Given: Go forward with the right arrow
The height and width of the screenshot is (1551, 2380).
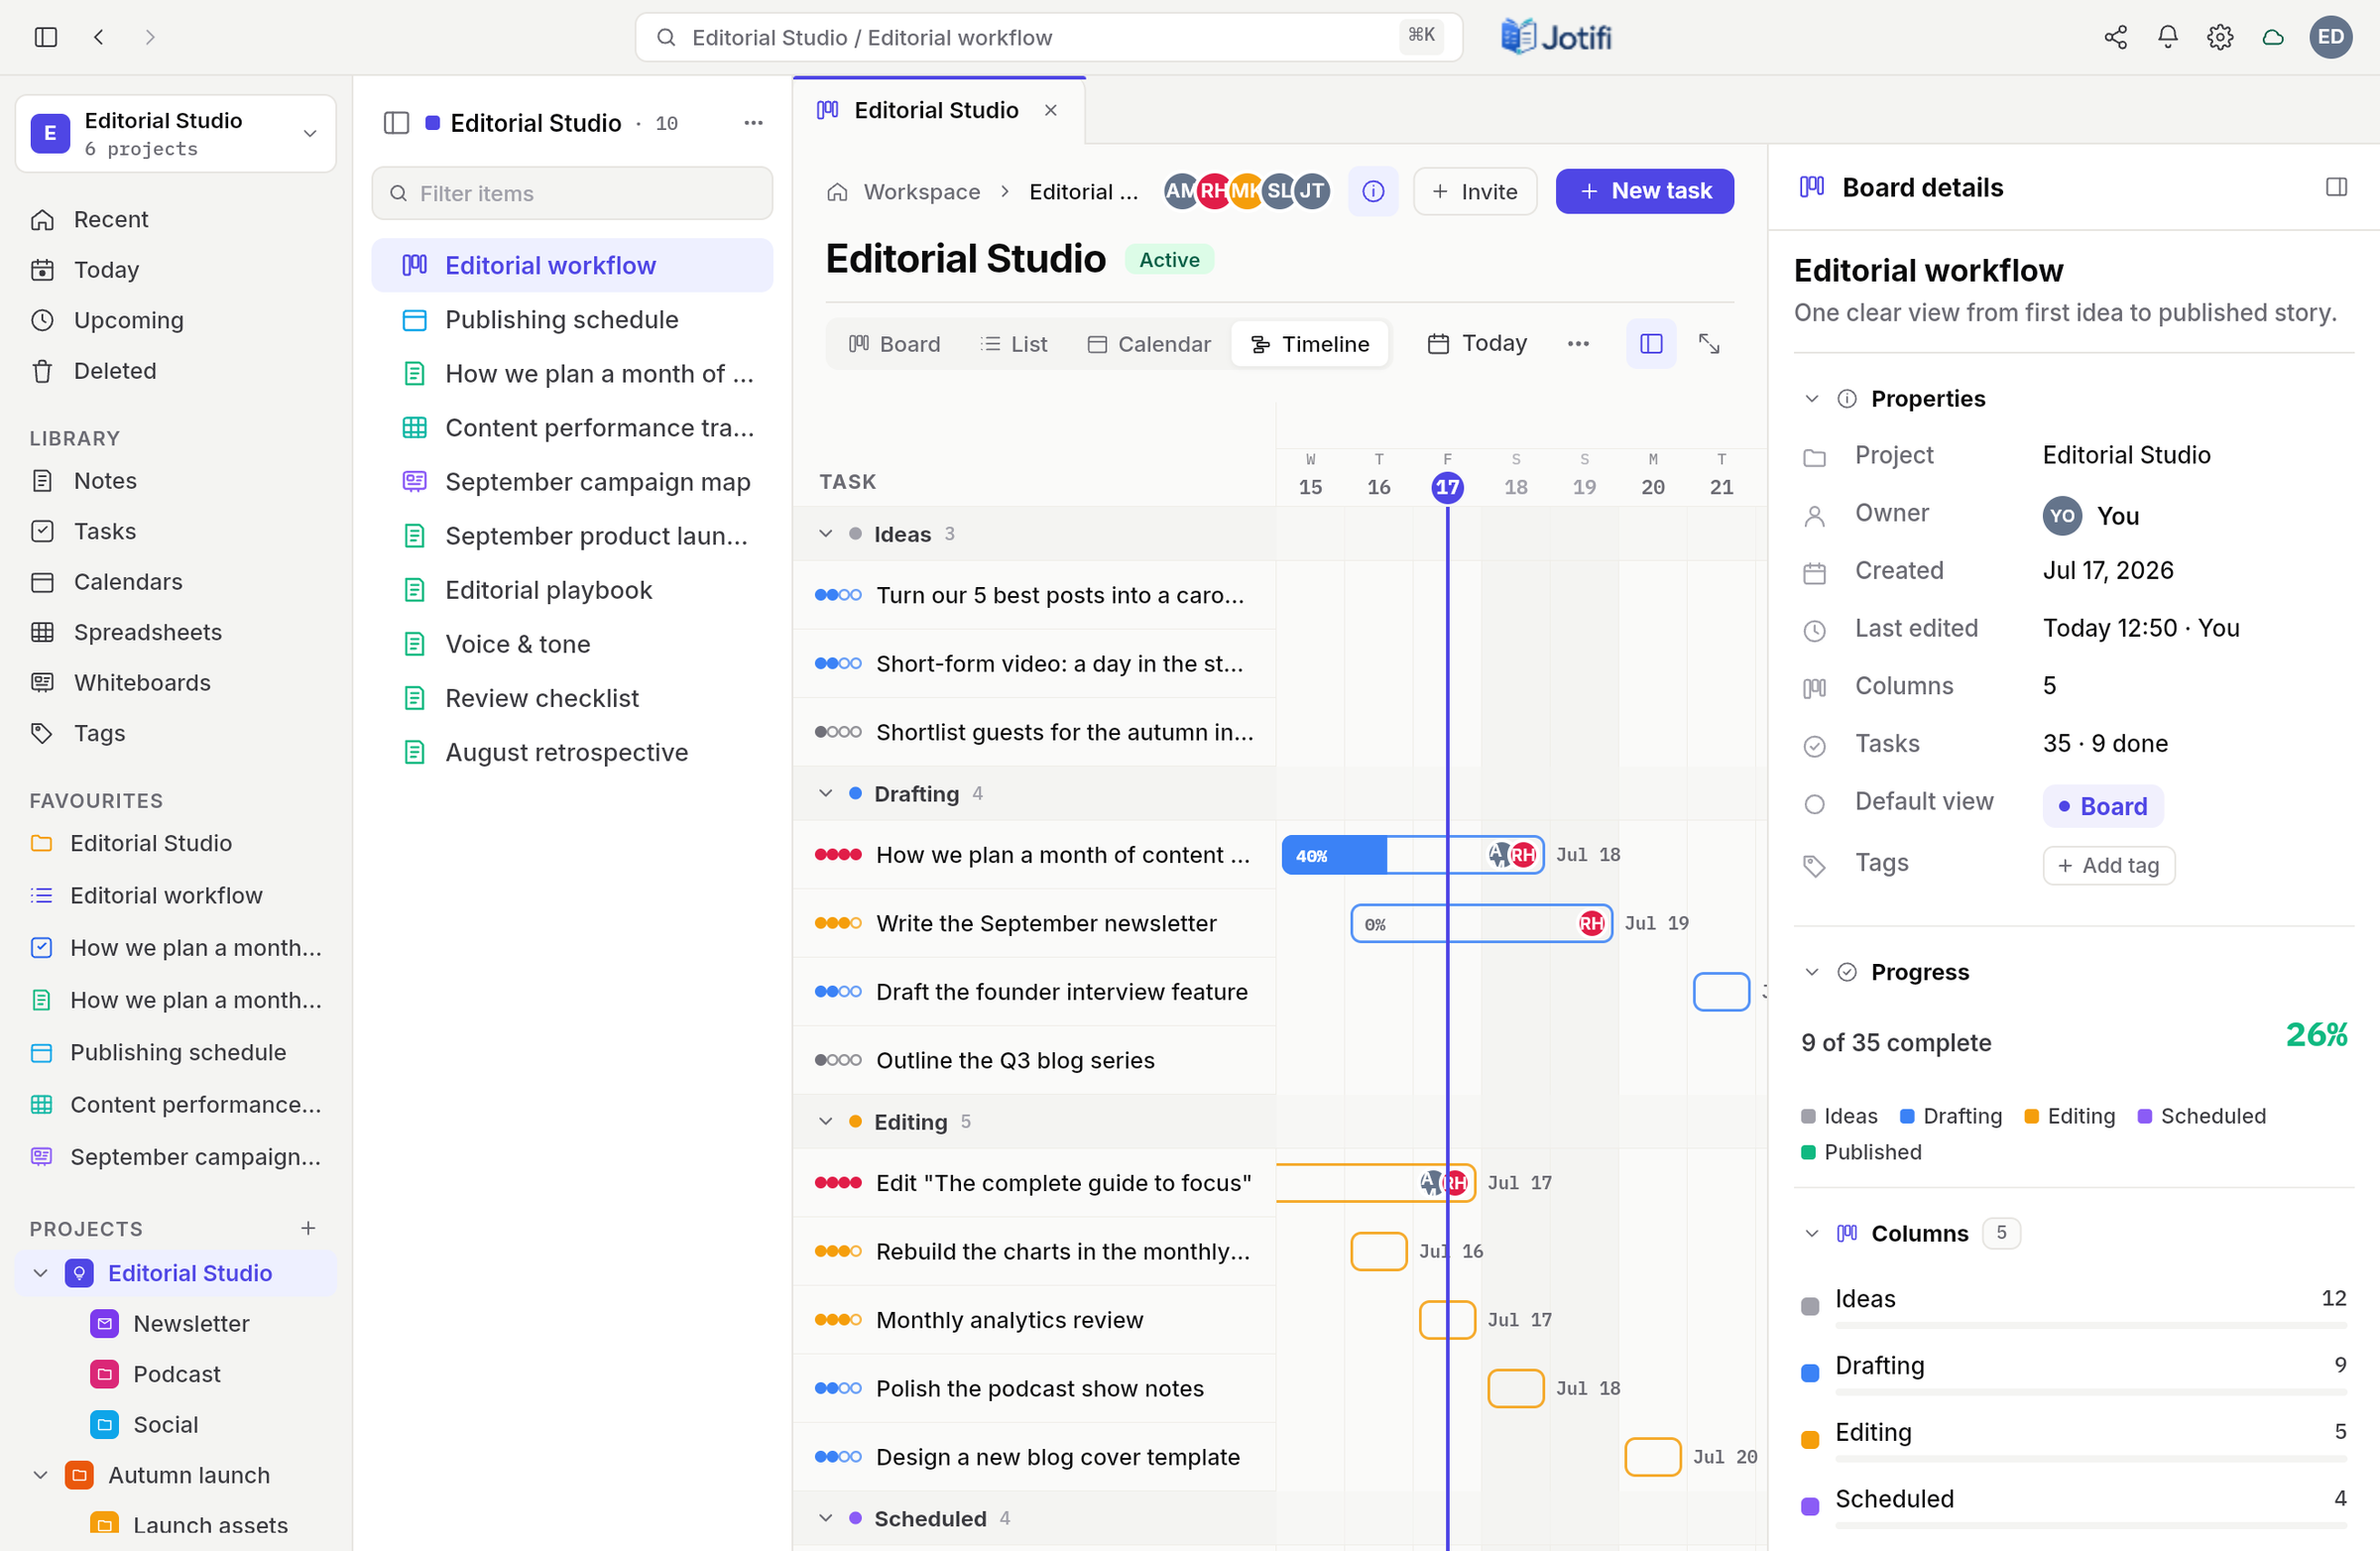Looking at the screenshot, I should [150, 37].
